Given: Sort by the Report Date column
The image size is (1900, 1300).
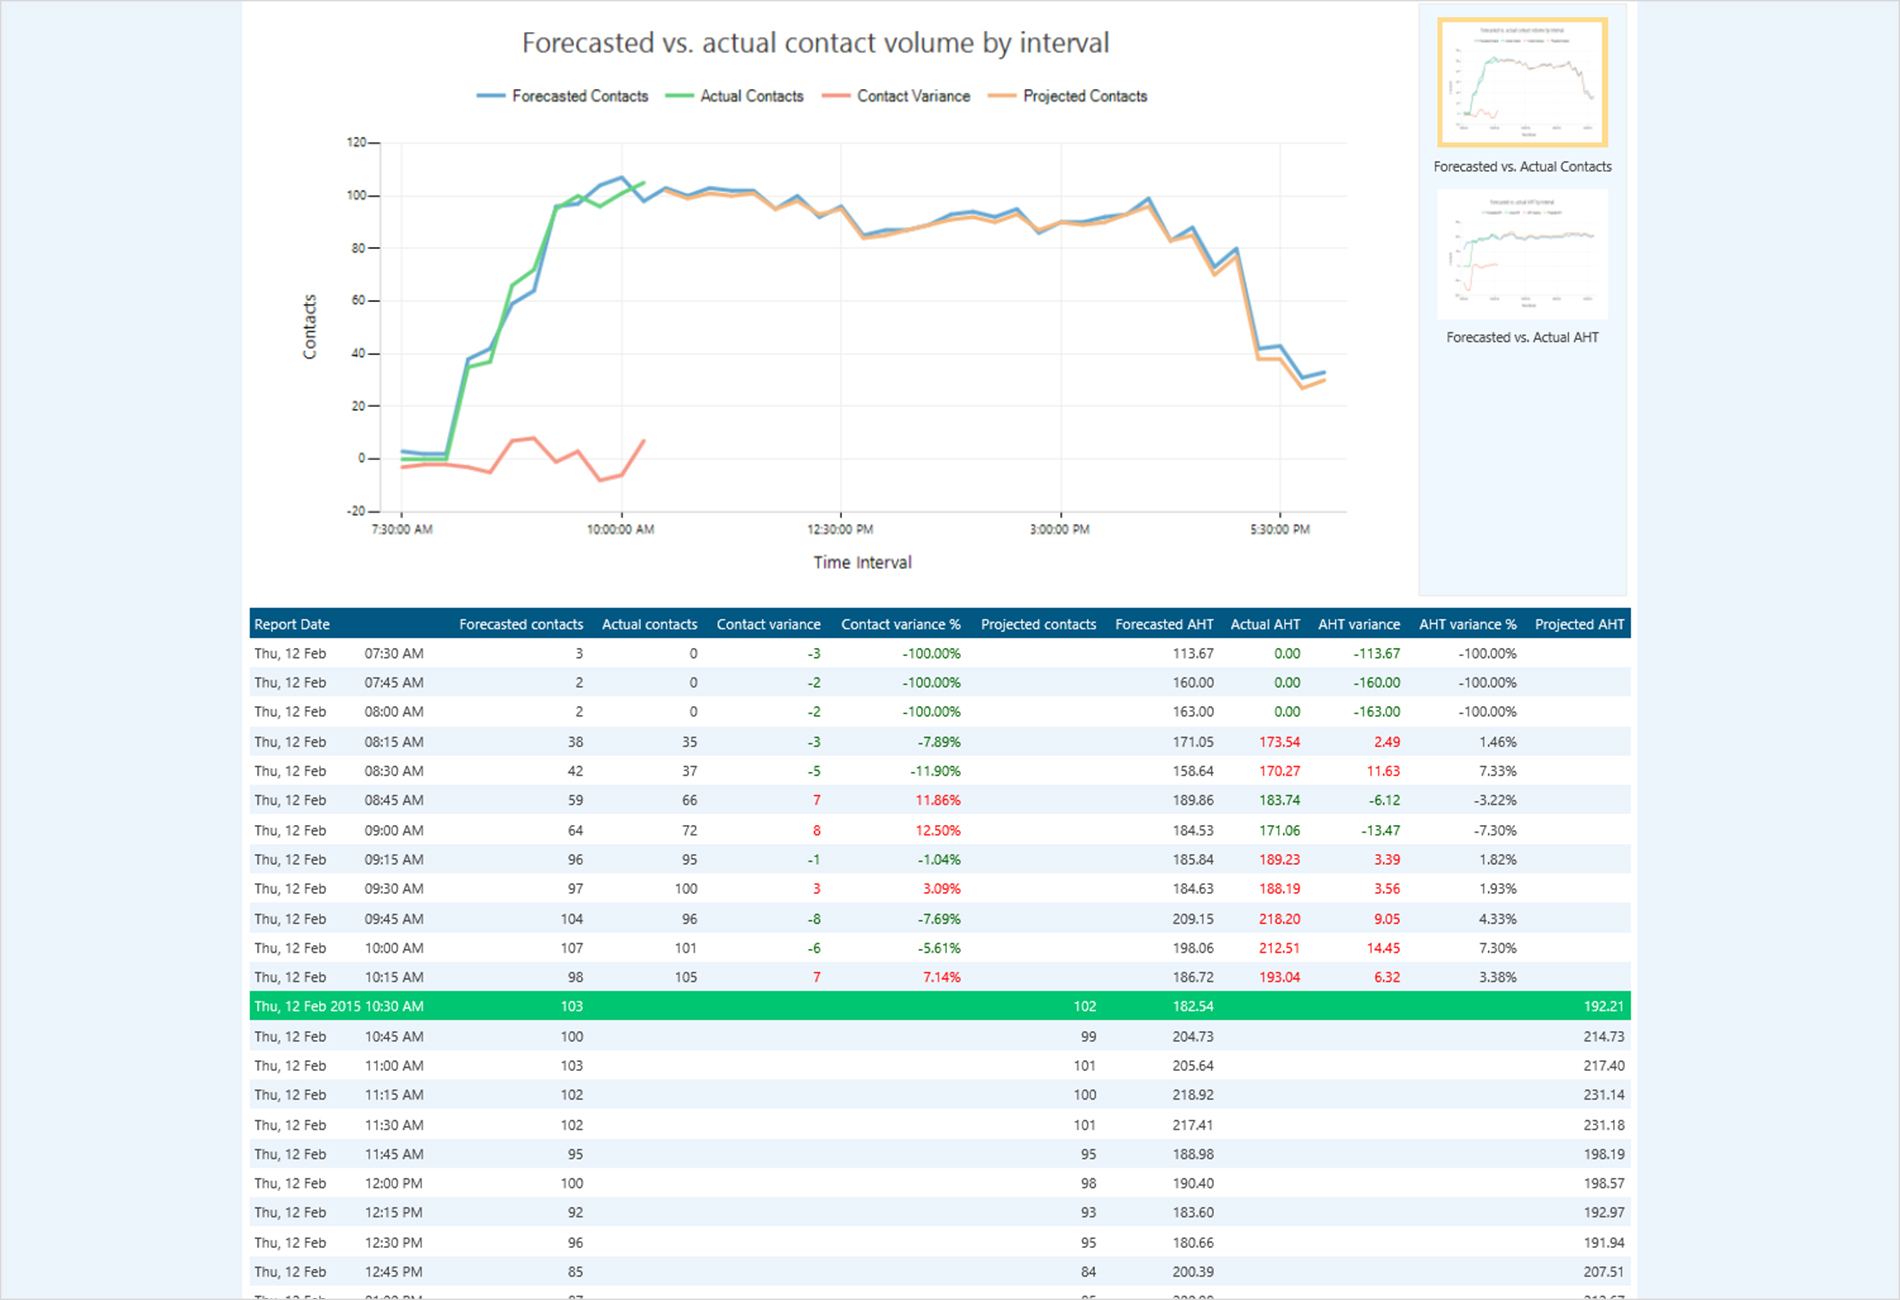Looking at the screenshot, I should point(291,624).
